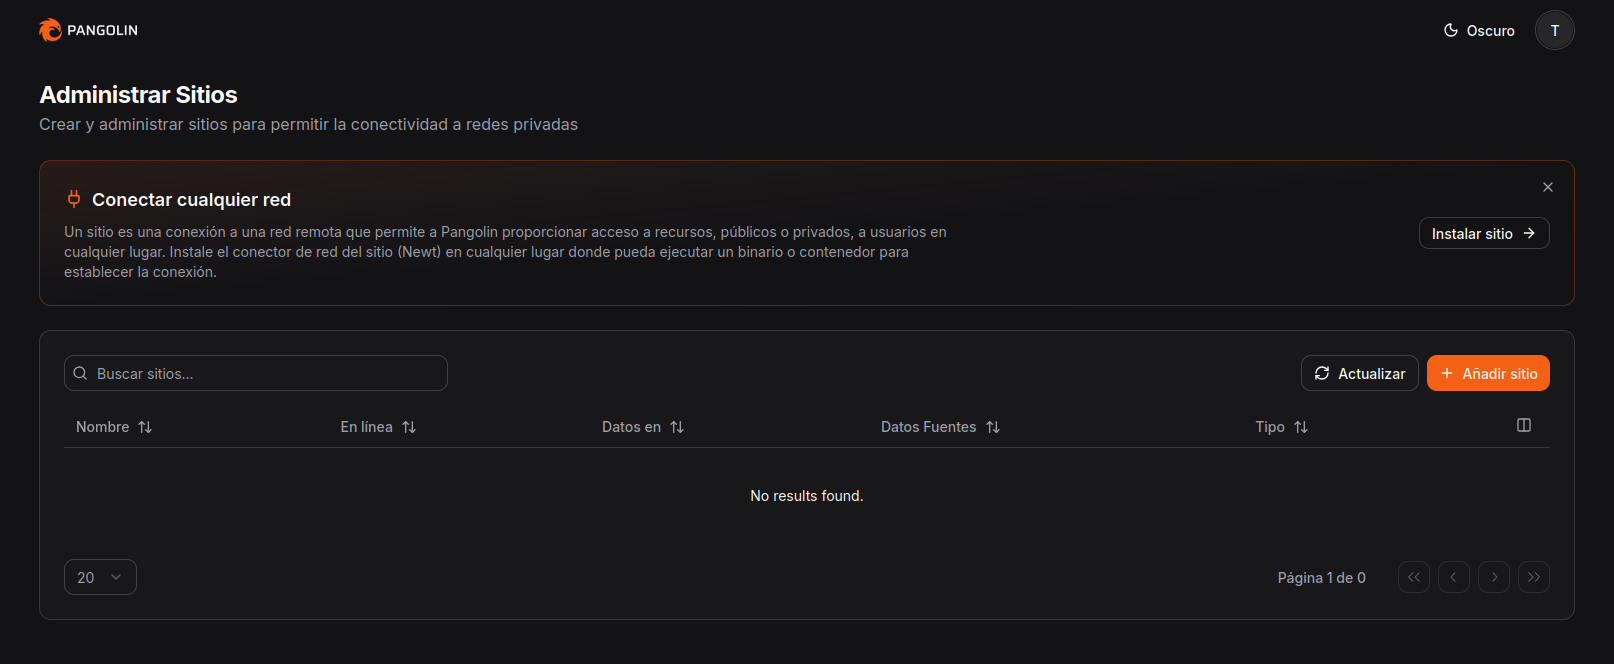Sort the table by Nombre column
This screenshot has height=664, width=1614.
(x=114, y=427)
